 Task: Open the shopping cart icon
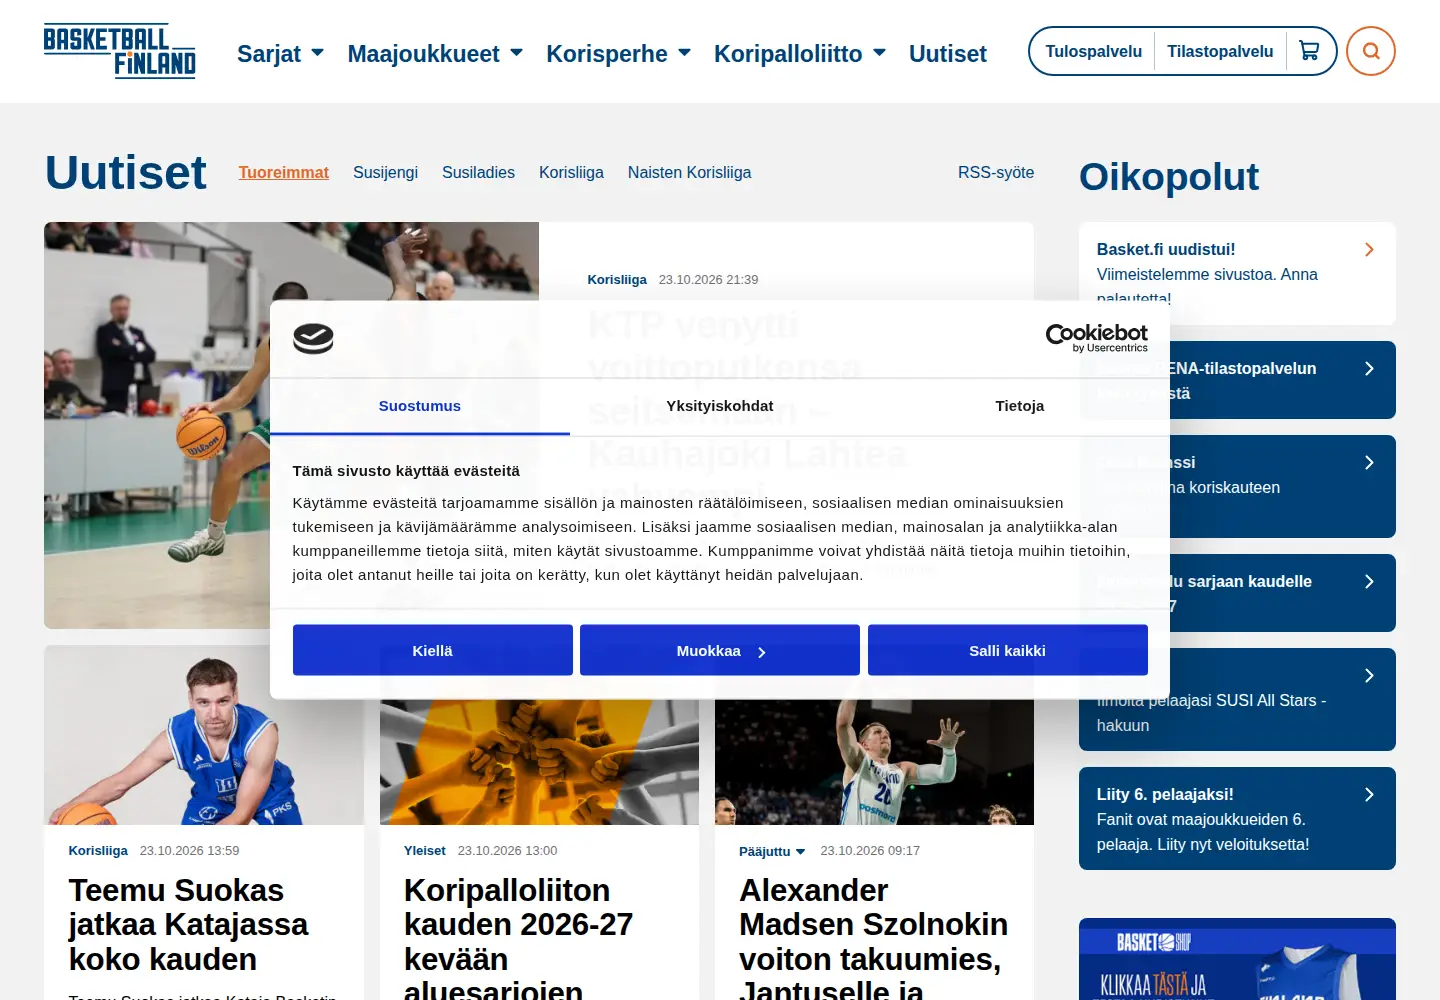pos(1309,51)
